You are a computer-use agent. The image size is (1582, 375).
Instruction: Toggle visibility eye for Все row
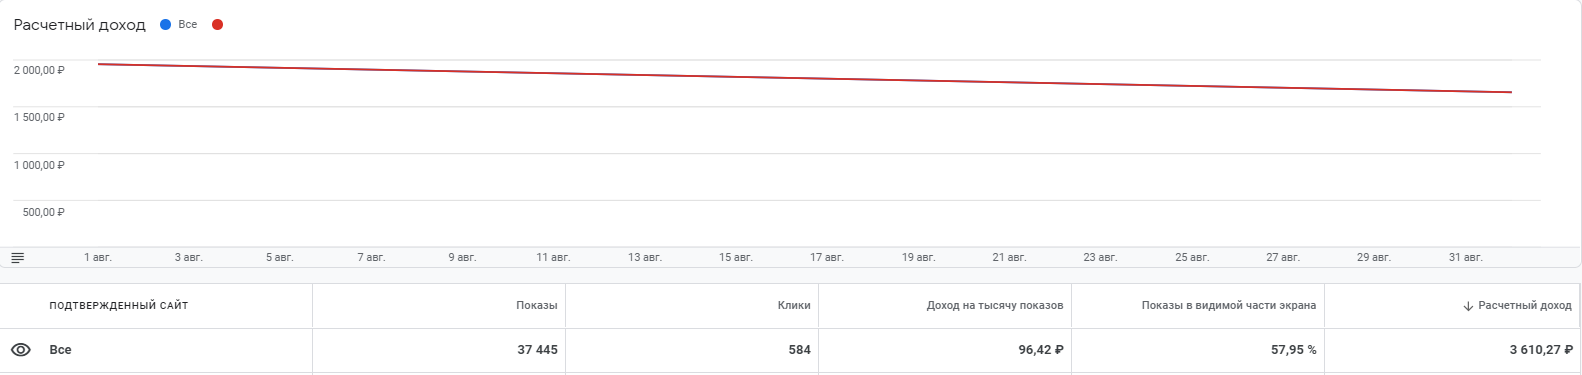[20, 350]
